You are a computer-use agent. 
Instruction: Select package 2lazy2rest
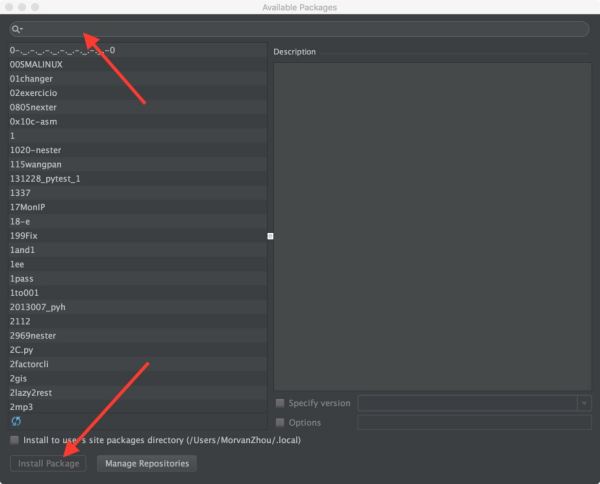point(138,393)
